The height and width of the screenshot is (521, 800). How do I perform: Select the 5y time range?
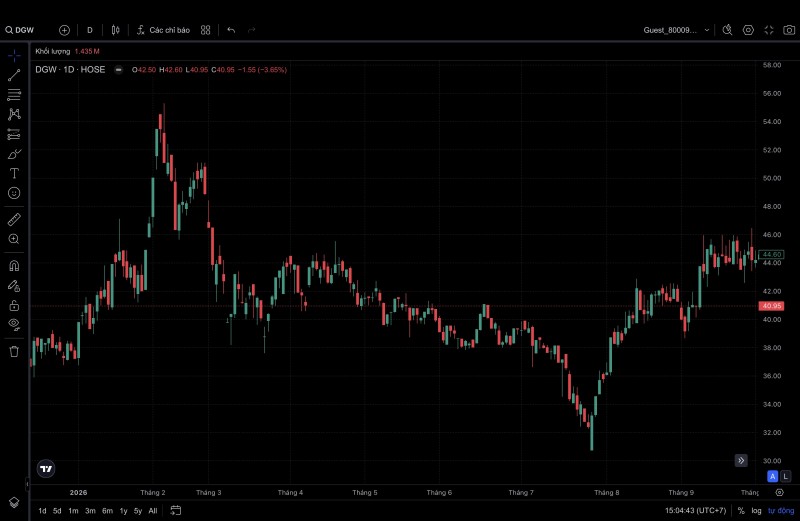coord(138,511)
